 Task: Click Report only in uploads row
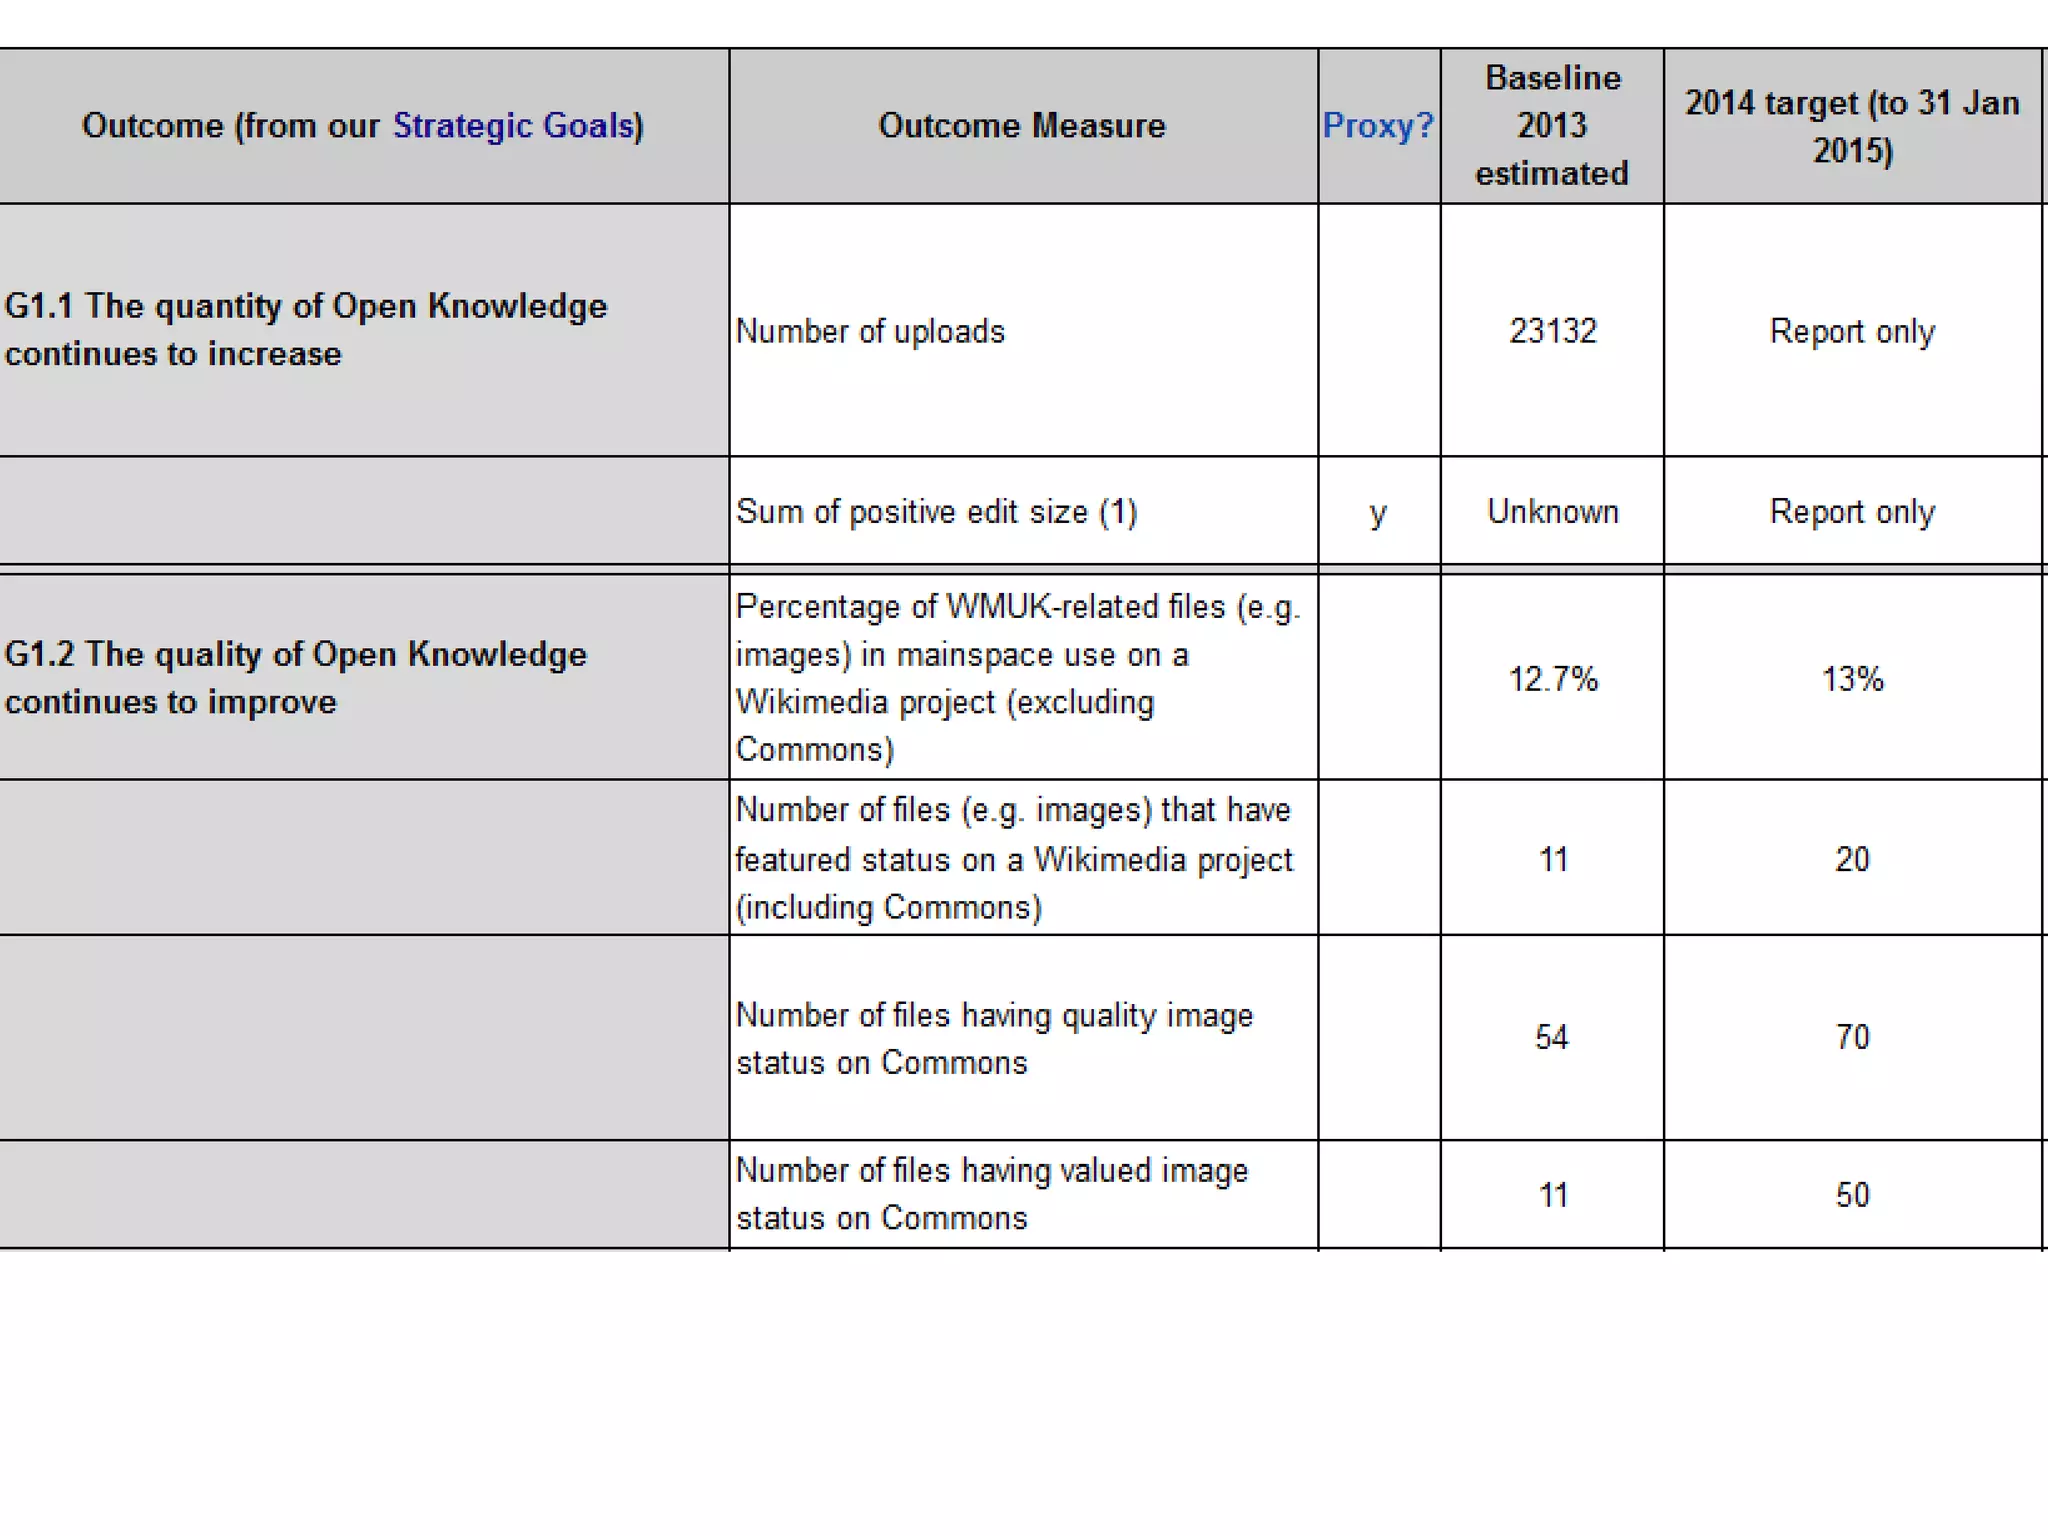tap(1852, 331)
